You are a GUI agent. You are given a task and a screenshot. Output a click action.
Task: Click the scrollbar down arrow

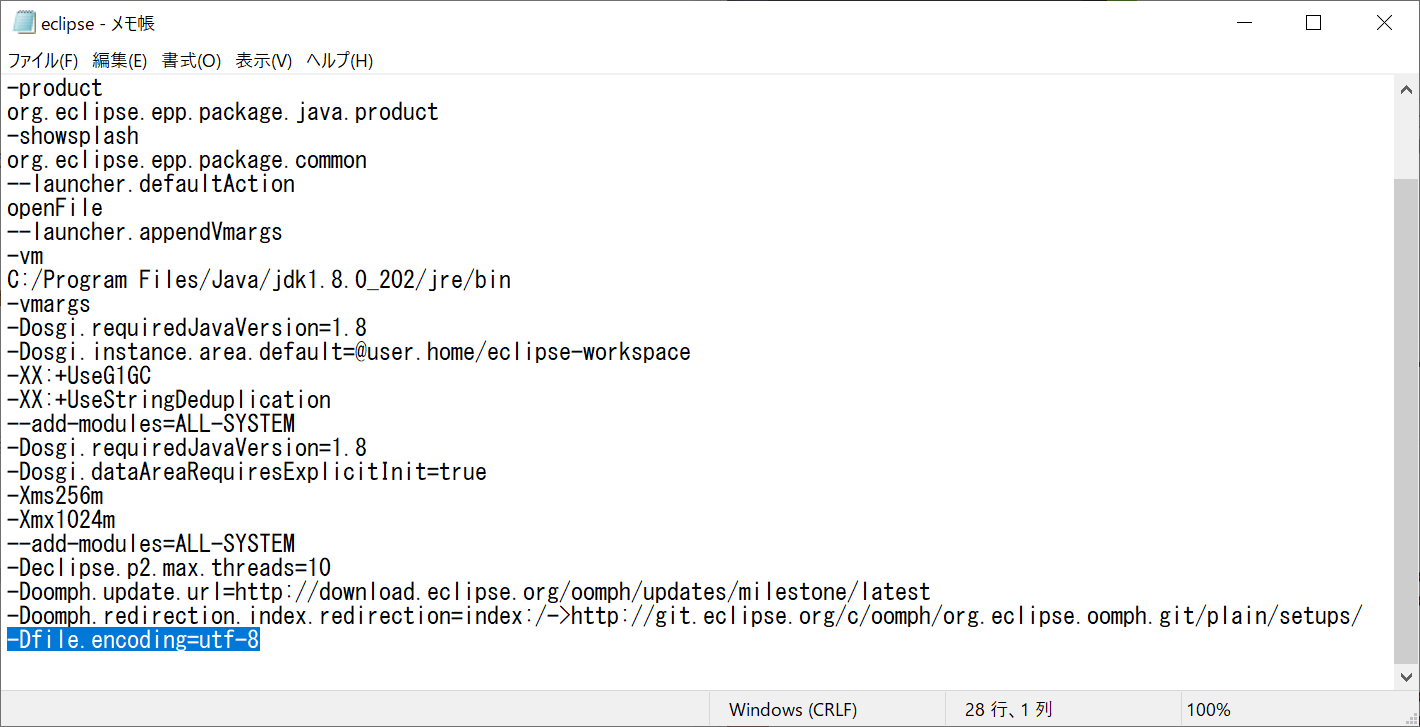click(1407, 675)
